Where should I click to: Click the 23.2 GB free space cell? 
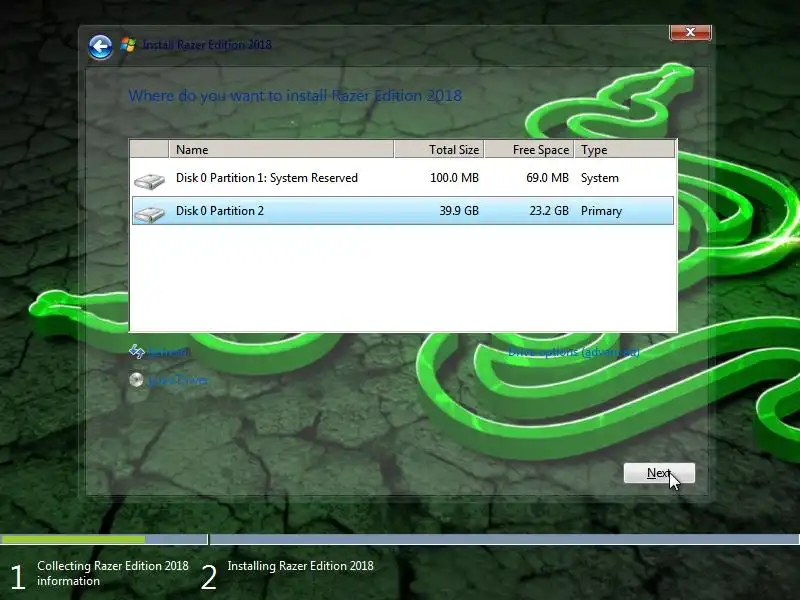pyautogui.click(x=548, y=211)
